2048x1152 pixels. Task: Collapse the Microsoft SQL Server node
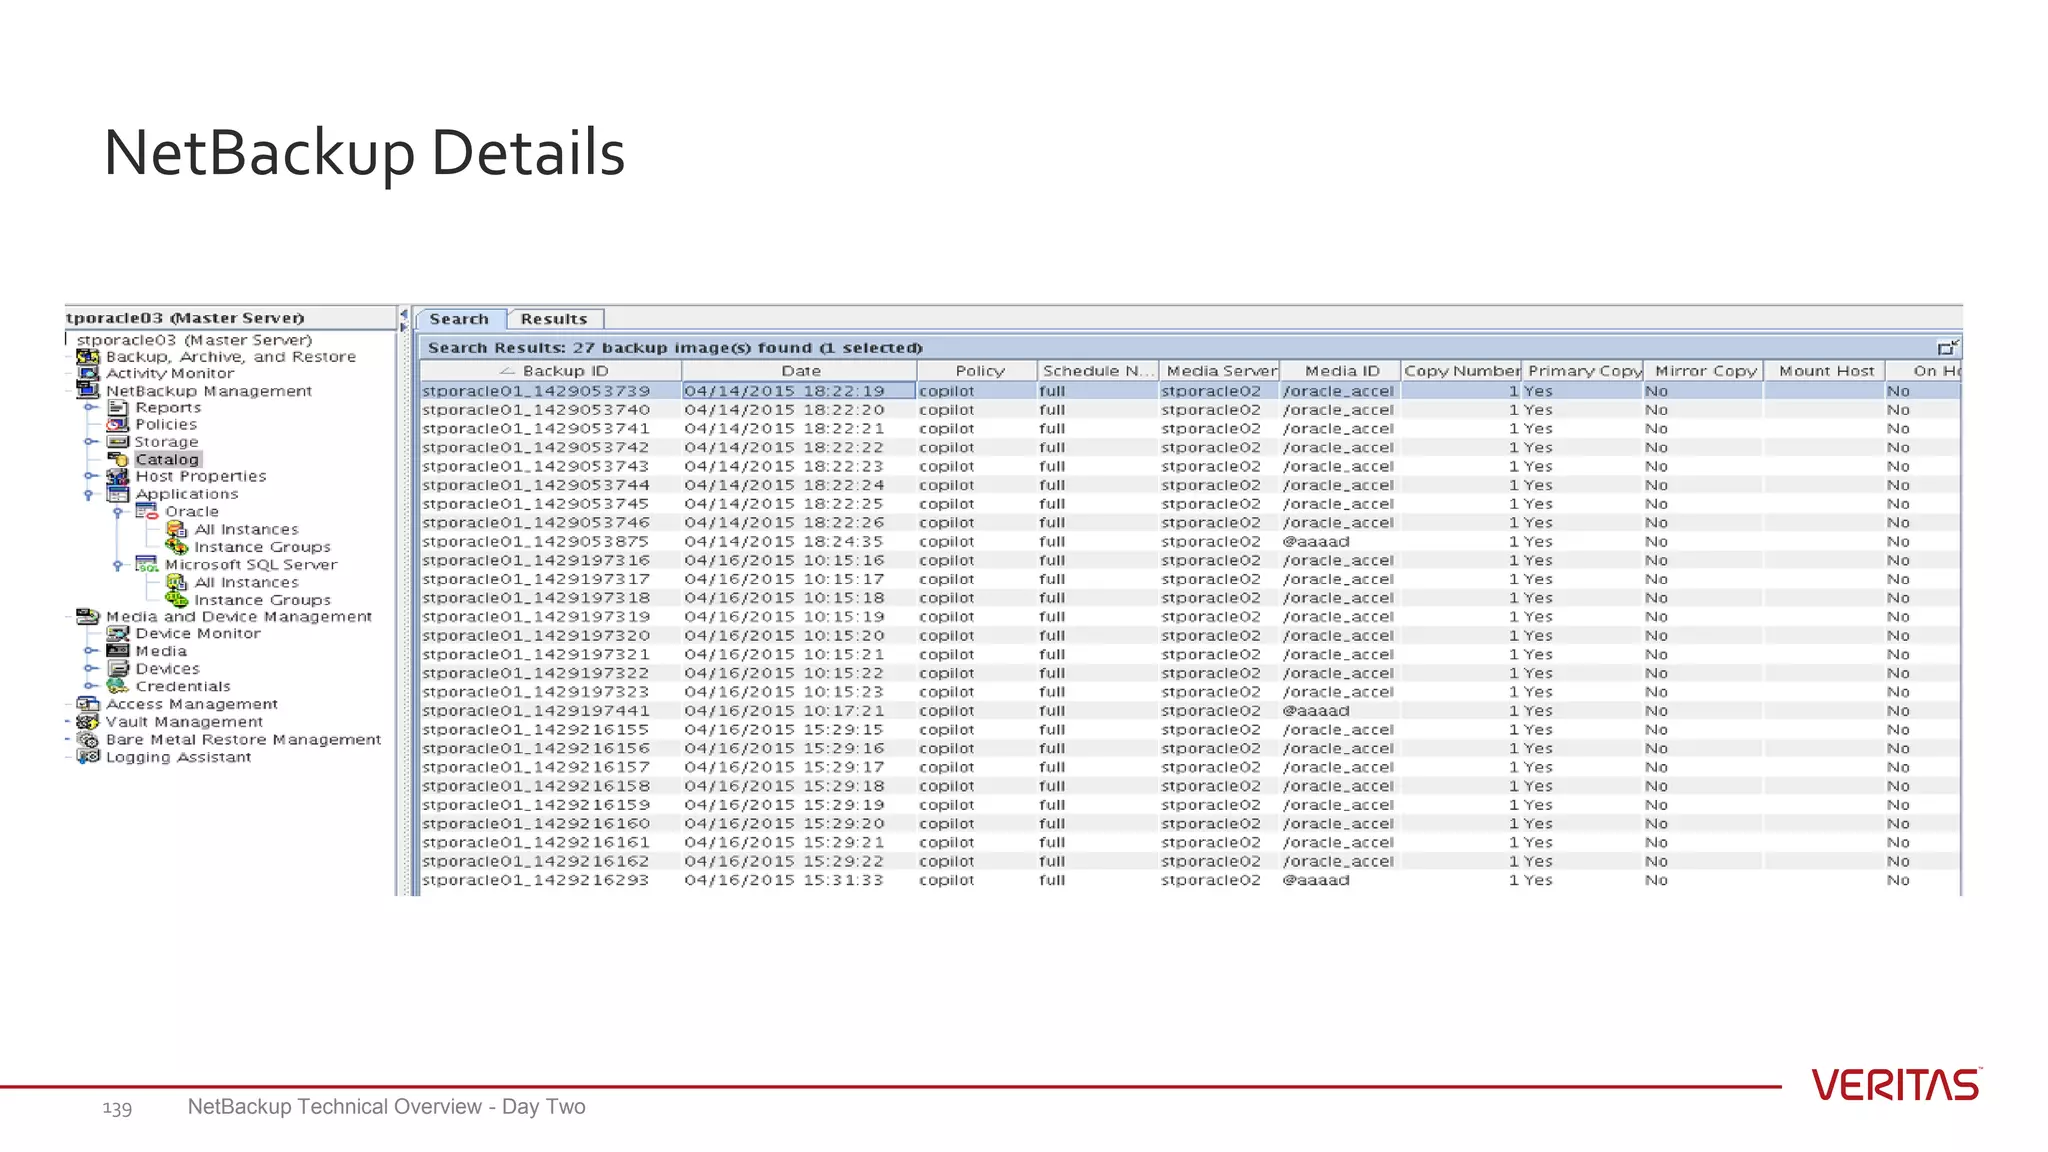point(118,566)
